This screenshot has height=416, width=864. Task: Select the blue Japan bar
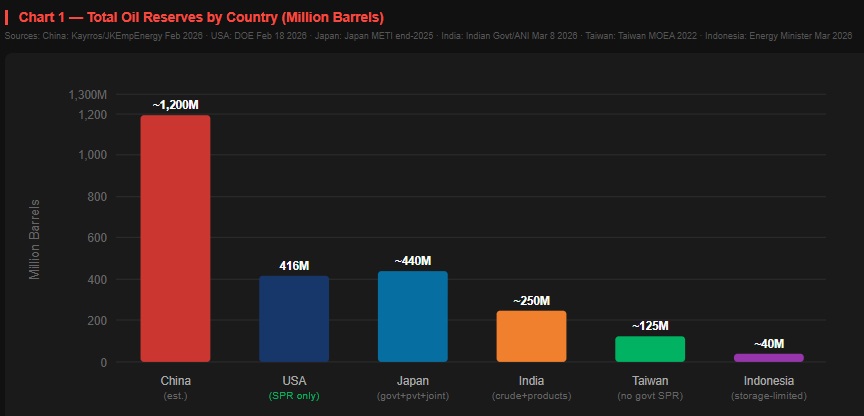pos(413,316)
